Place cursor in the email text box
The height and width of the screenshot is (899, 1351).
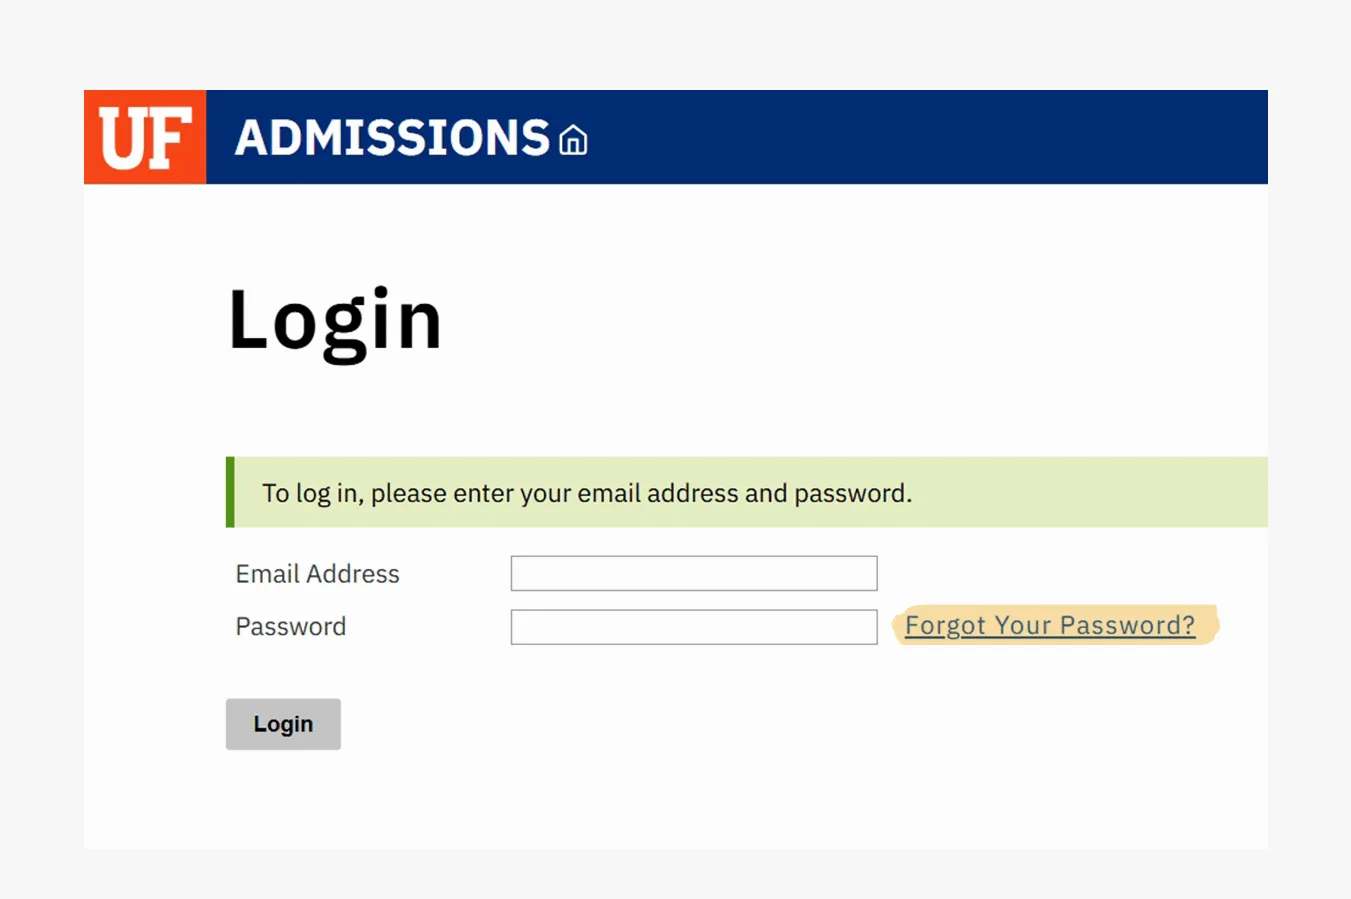694,573
